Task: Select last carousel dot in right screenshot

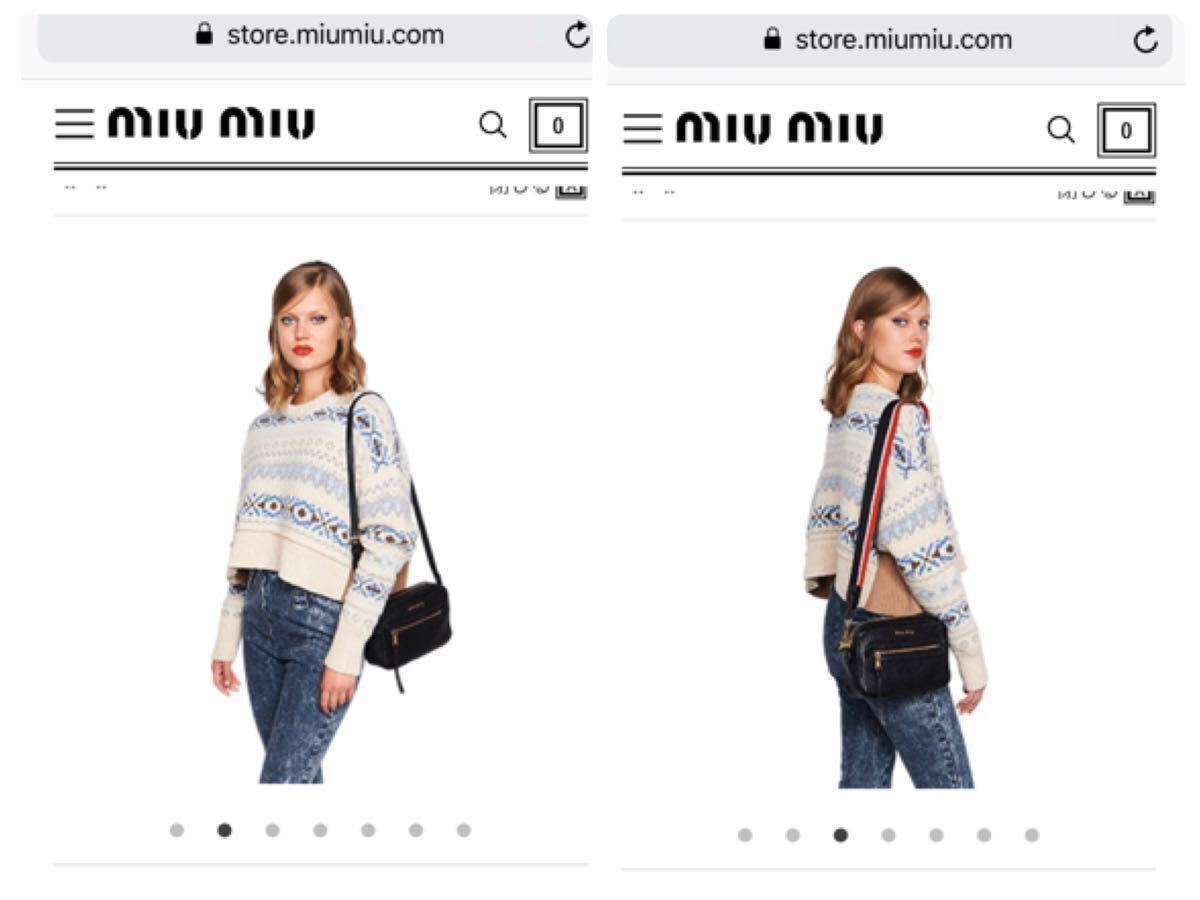Action: (x=1032, y=835)
